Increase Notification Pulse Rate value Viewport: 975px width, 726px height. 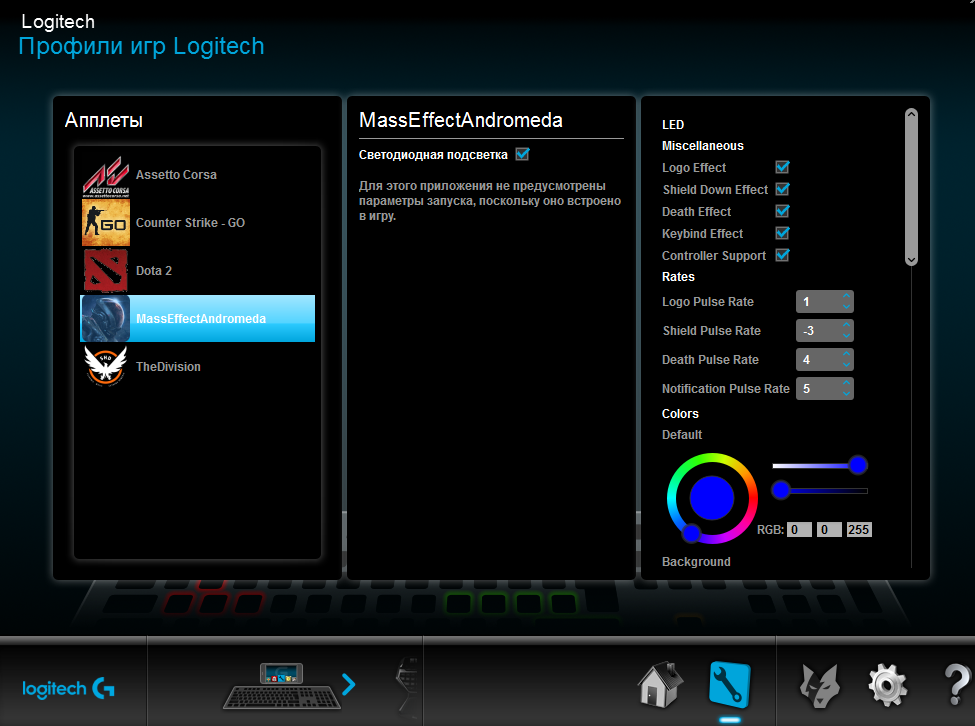(846, 383)
